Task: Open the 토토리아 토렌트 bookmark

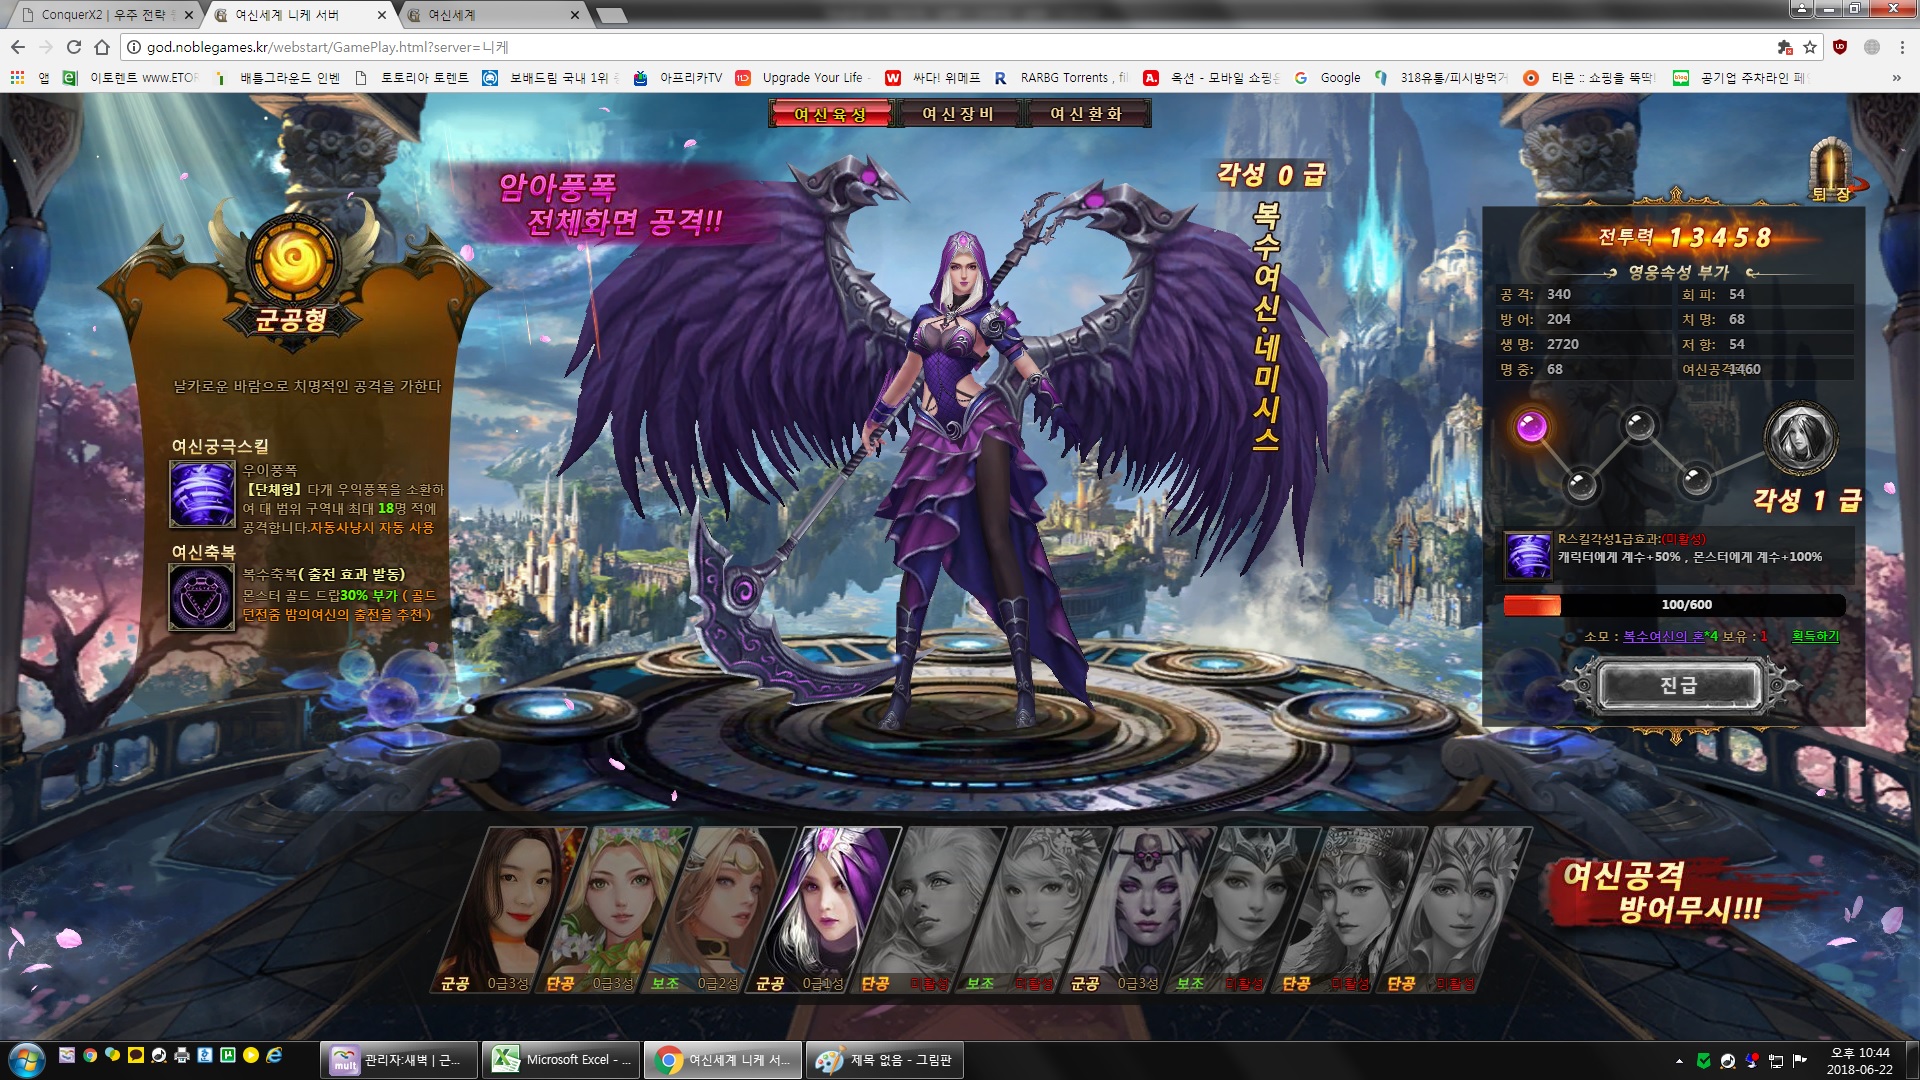Action: (x=412, y=77)
